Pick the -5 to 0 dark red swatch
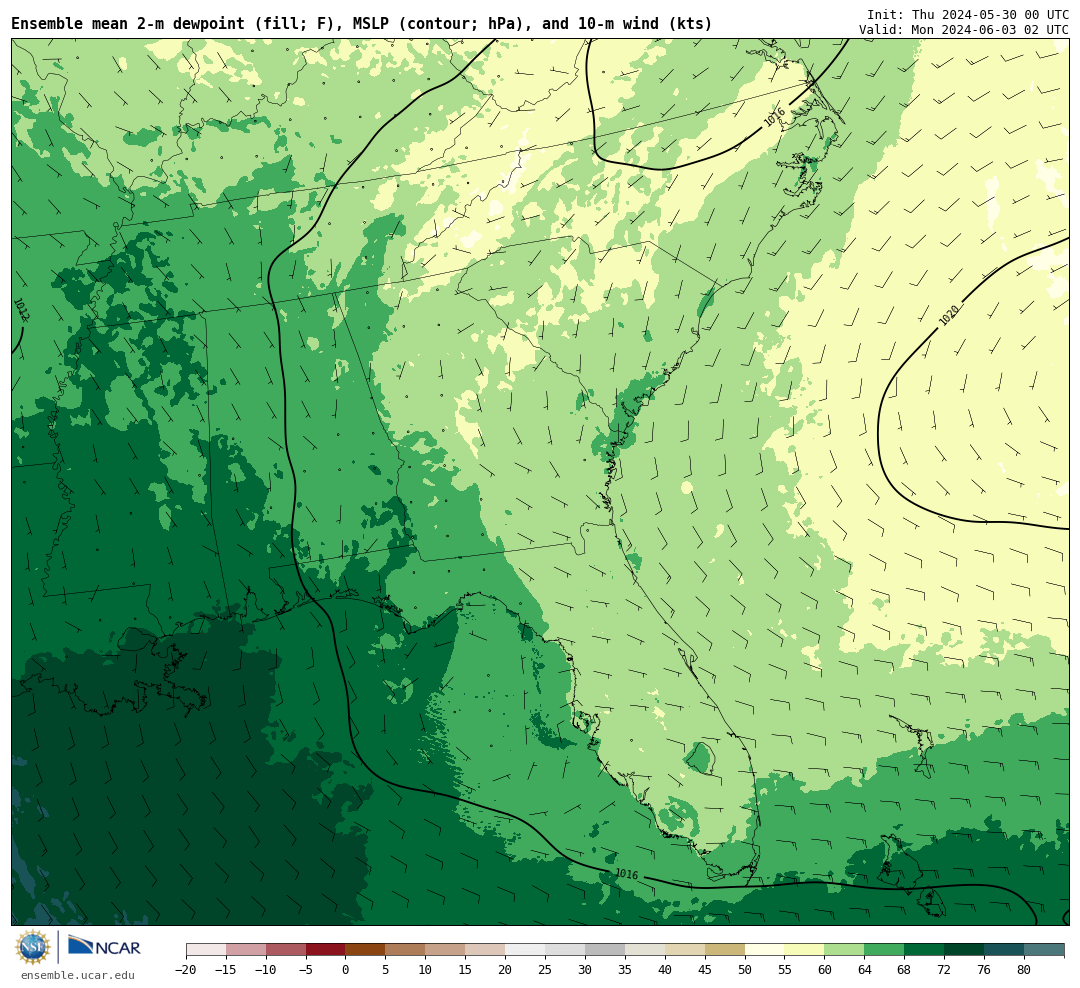 [x=326, y=950]
